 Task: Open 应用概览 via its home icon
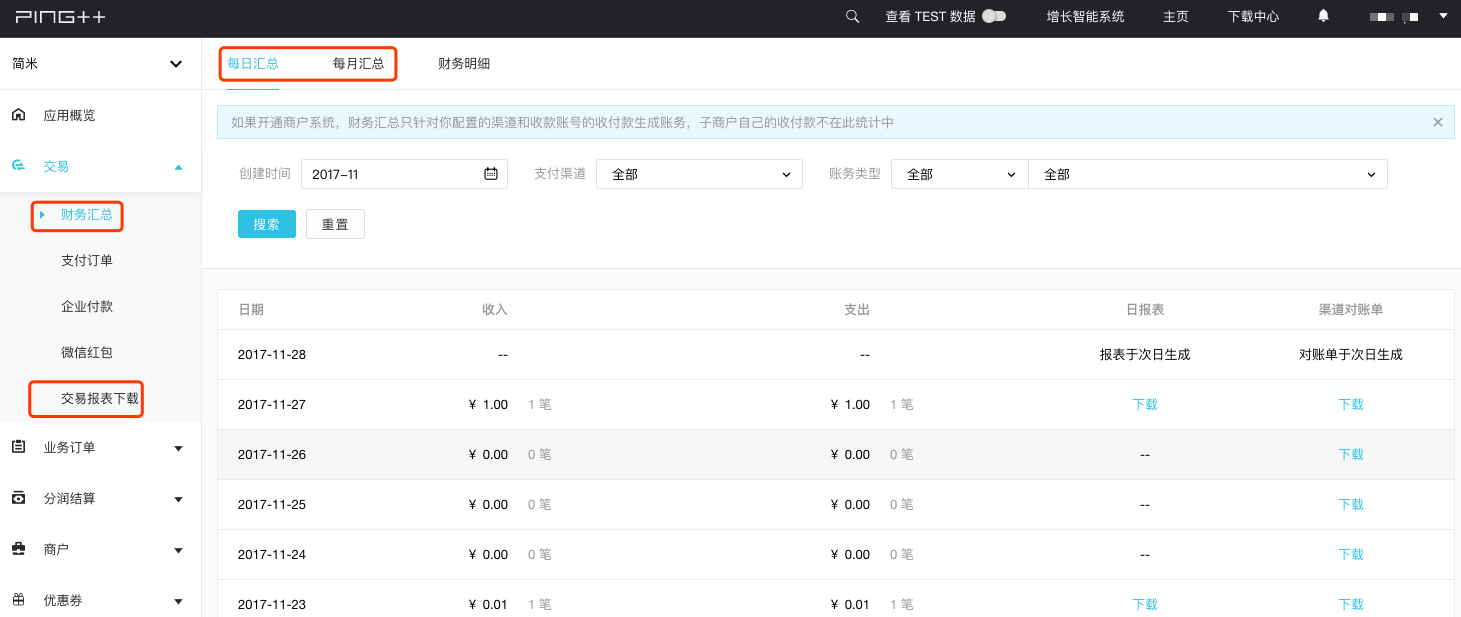[18, 114]
